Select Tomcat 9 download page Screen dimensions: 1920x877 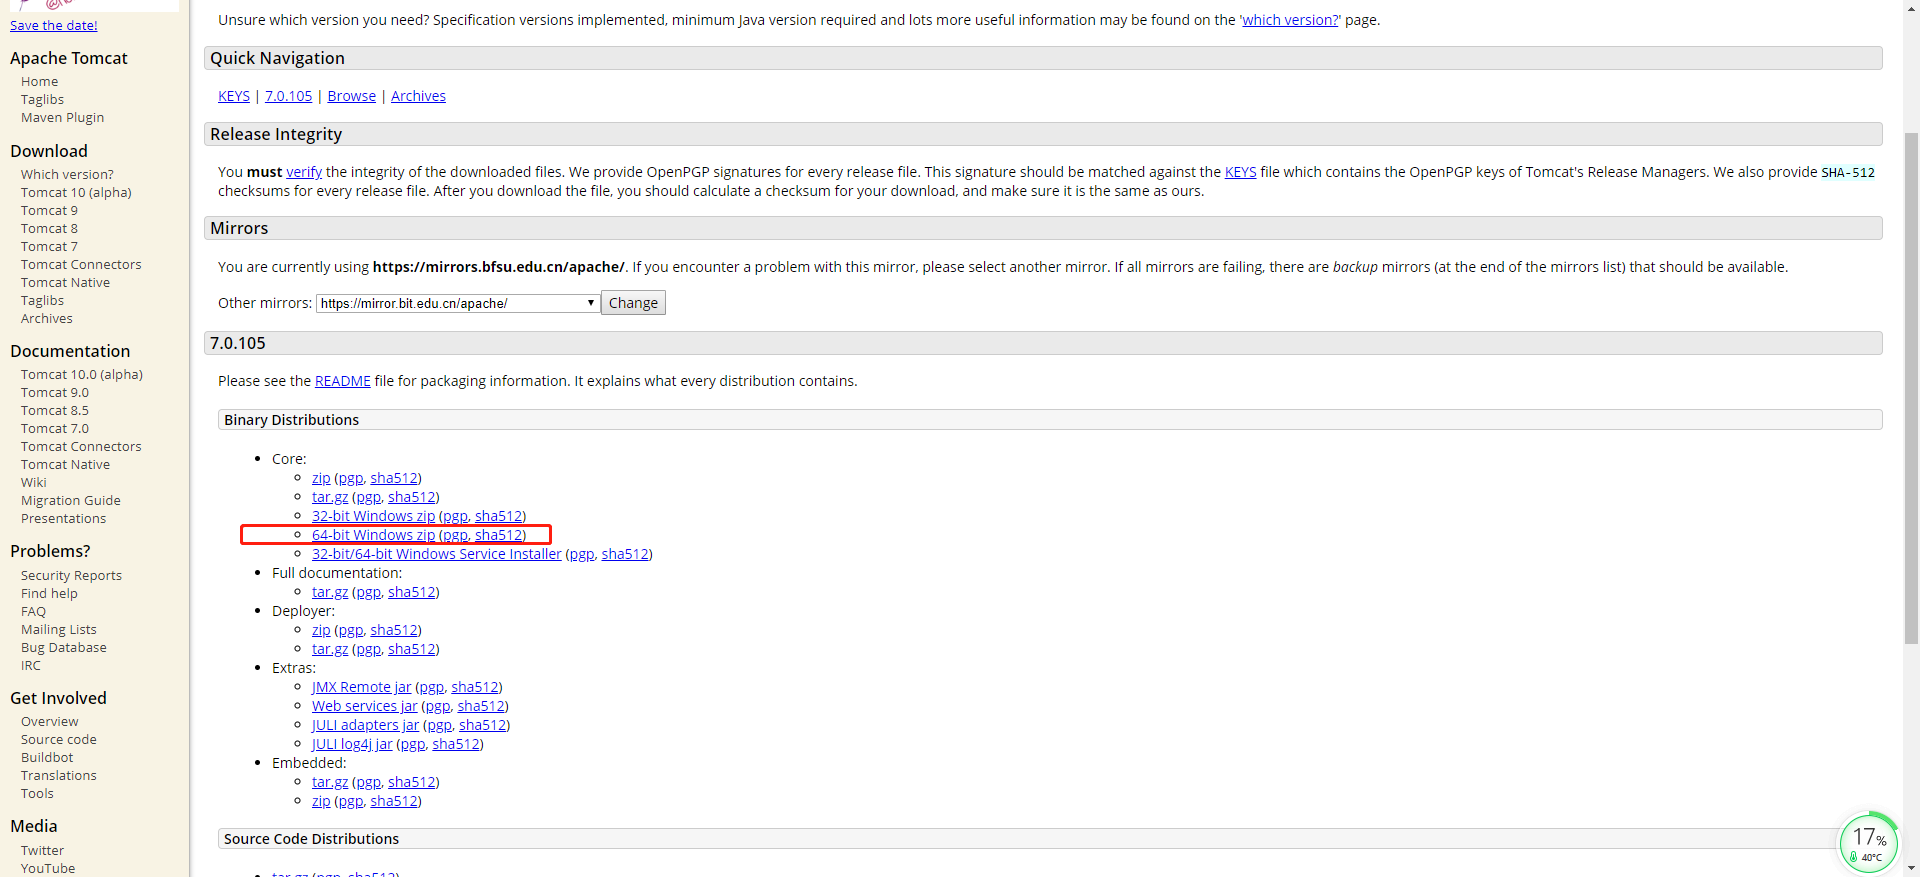[x=49, y=211]
